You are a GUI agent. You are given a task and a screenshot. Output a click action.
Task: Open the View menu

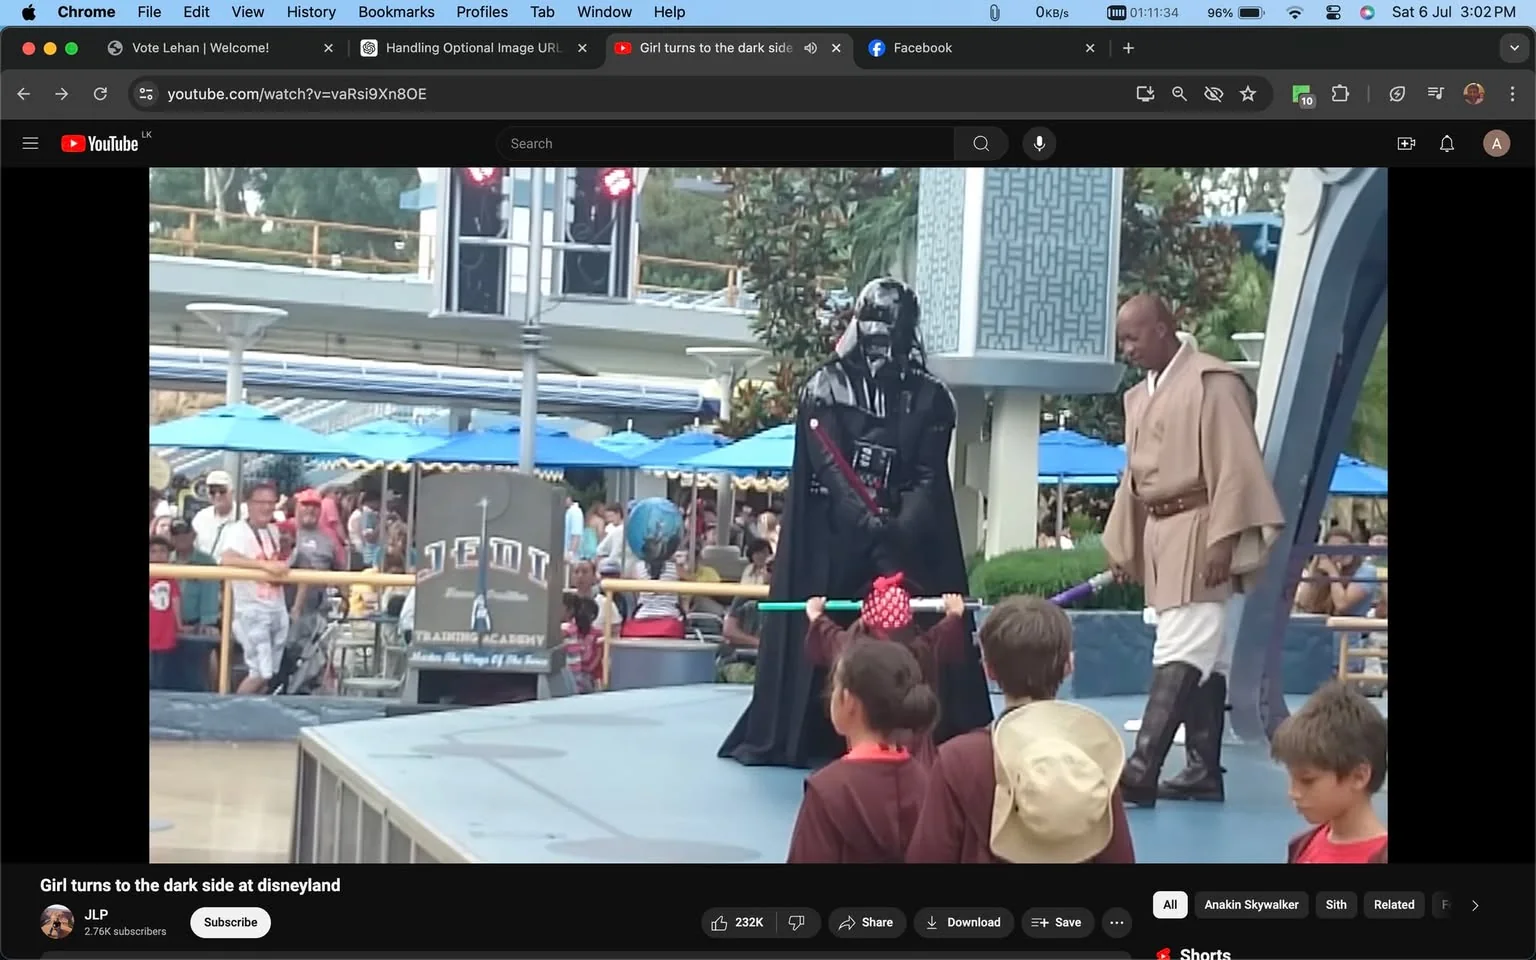[x=248, y=12]
